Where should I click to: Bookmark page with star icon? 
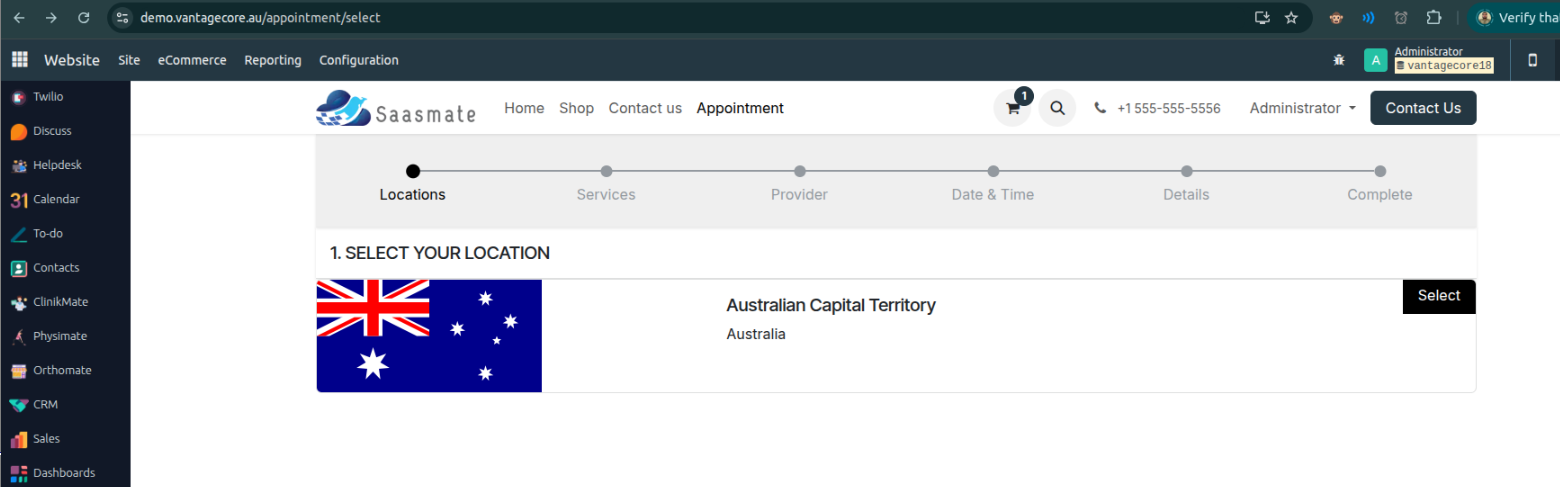[1291, 17]
